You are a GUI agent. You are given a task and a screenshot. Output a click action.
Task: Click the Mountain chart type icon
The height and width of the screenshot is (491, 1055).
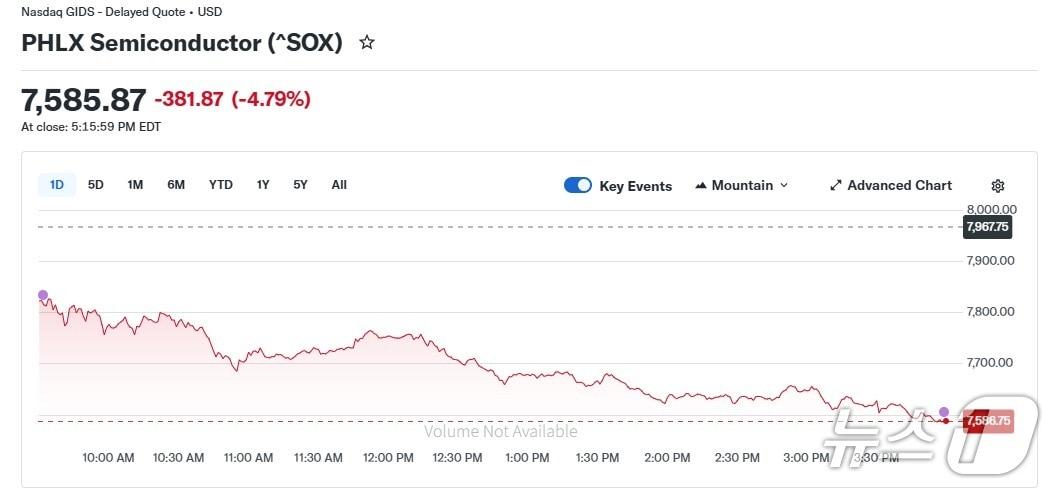pos(702,186)
